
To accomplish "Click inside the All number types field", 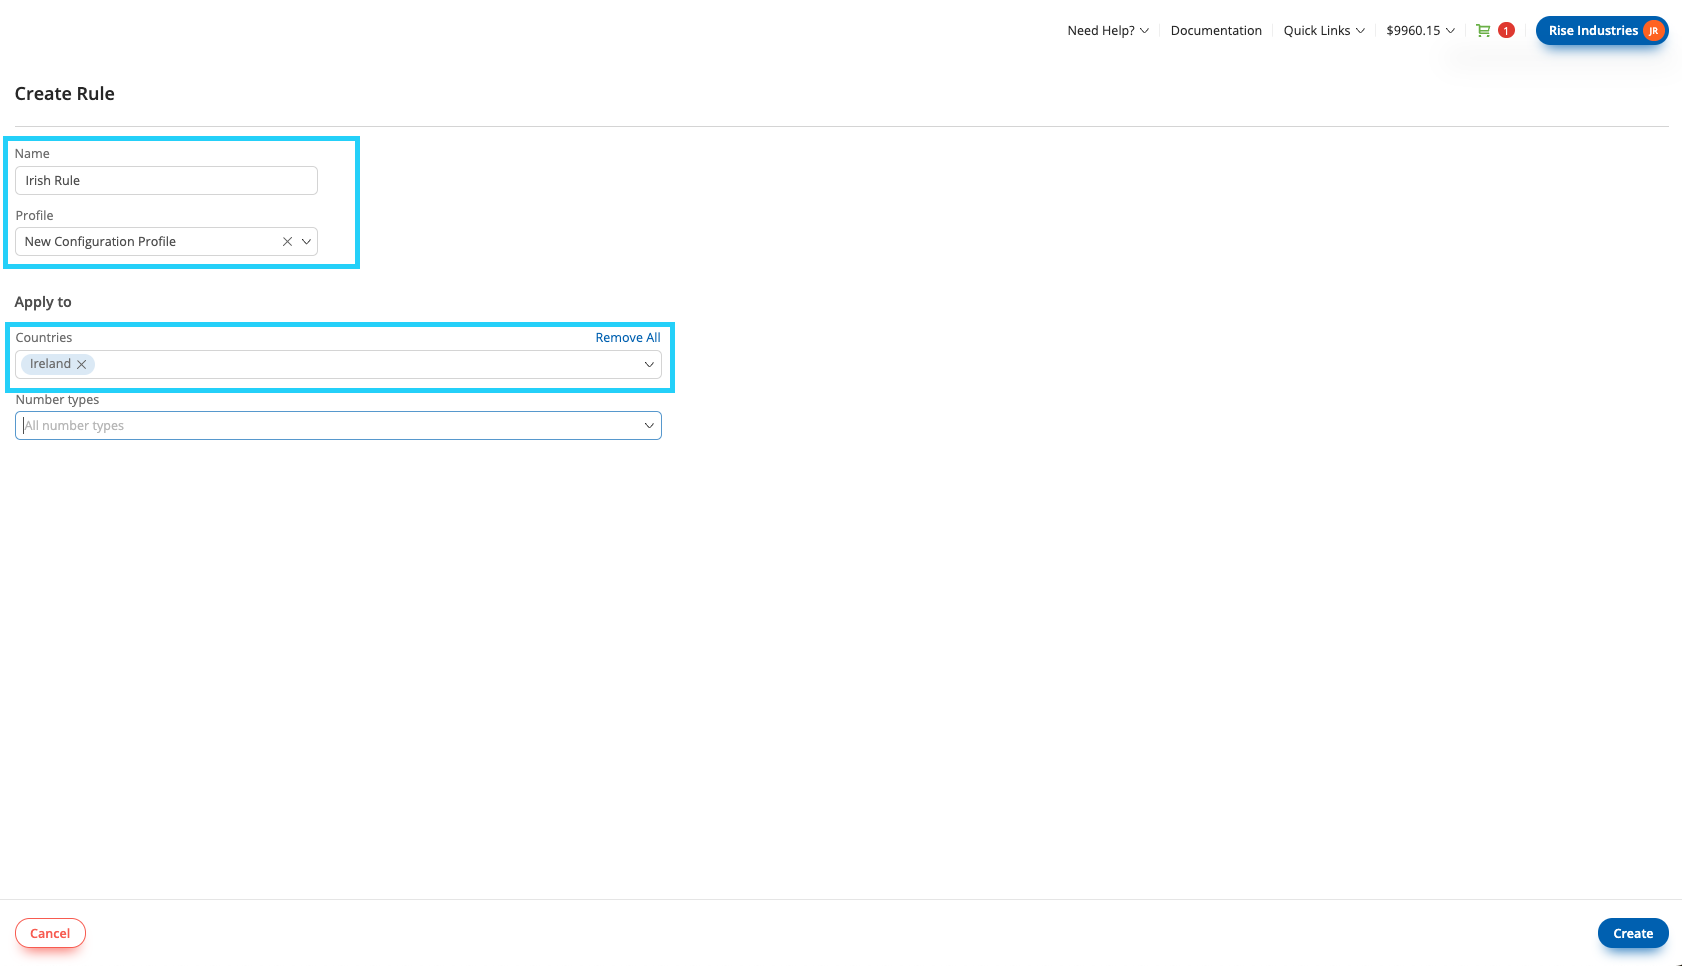I will [x=338, y=426].
